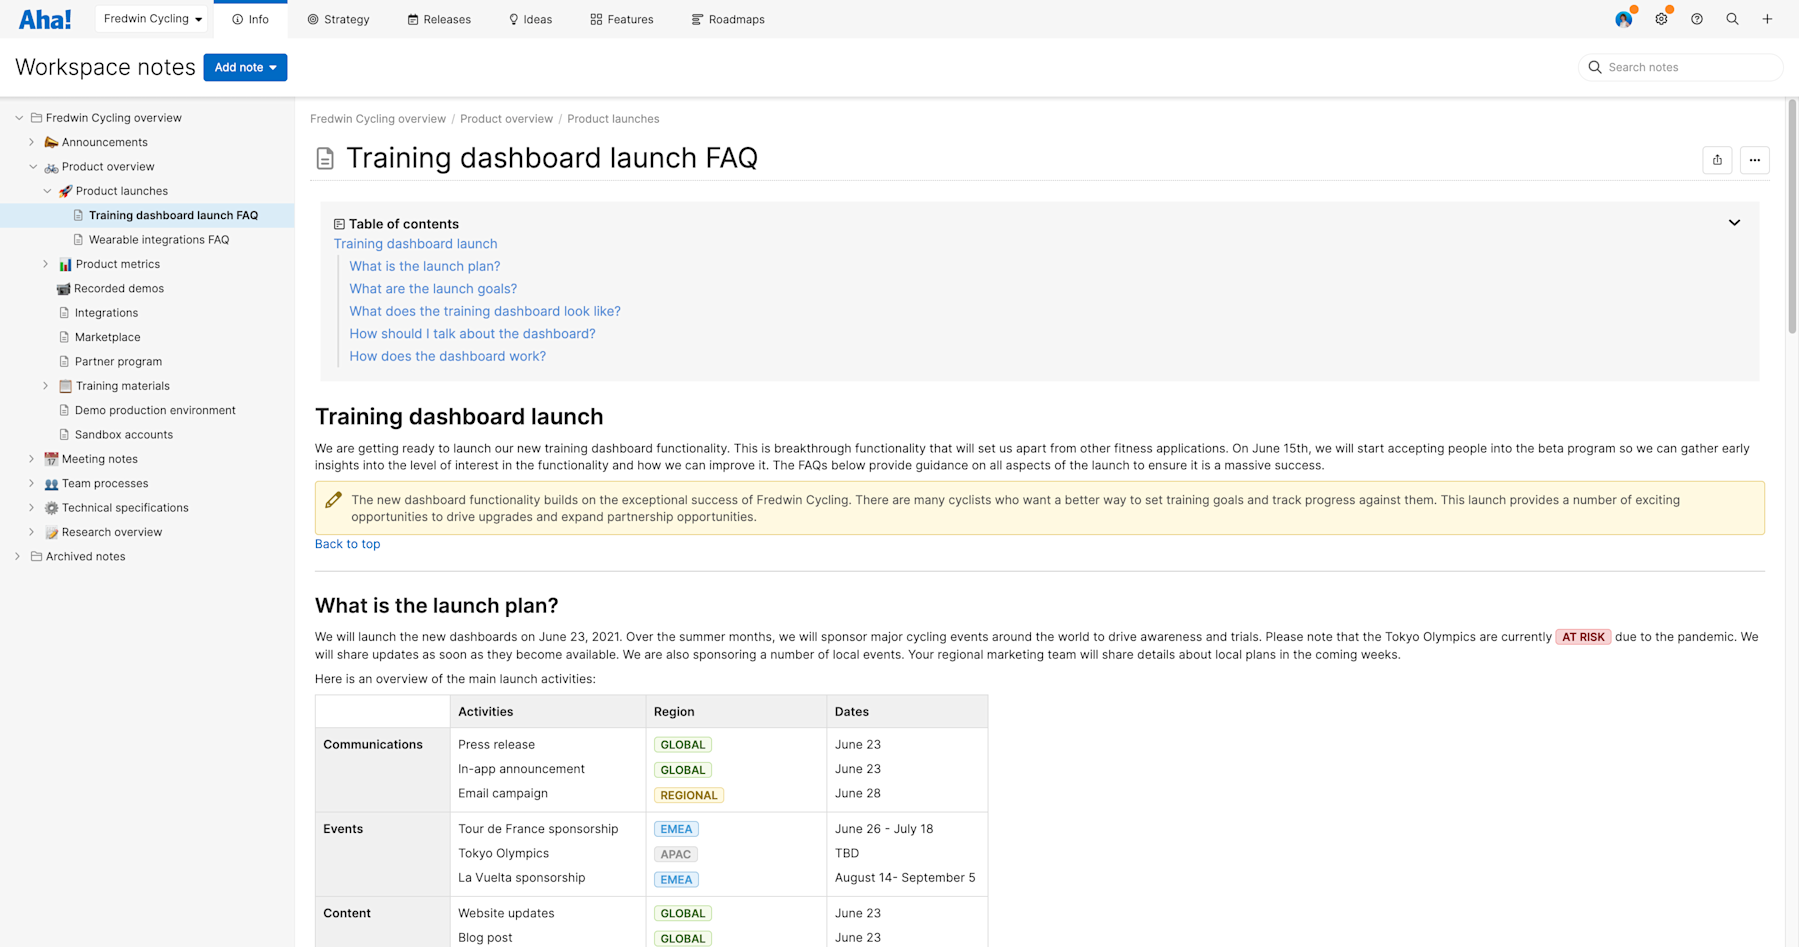Screen dimensions: 1799x947
Task: Open the Fredwin Cycling workspace switcher
Action: point(151,18)
